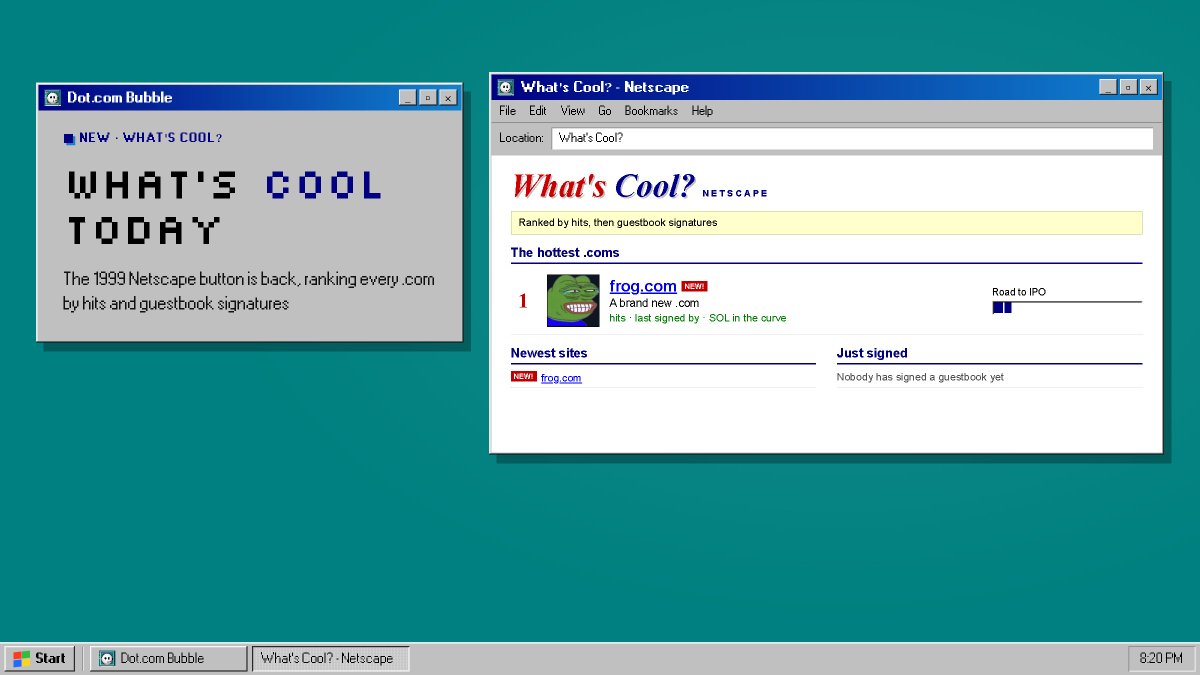Click the Dot.com Bubble window title icon

click(53, 97)
